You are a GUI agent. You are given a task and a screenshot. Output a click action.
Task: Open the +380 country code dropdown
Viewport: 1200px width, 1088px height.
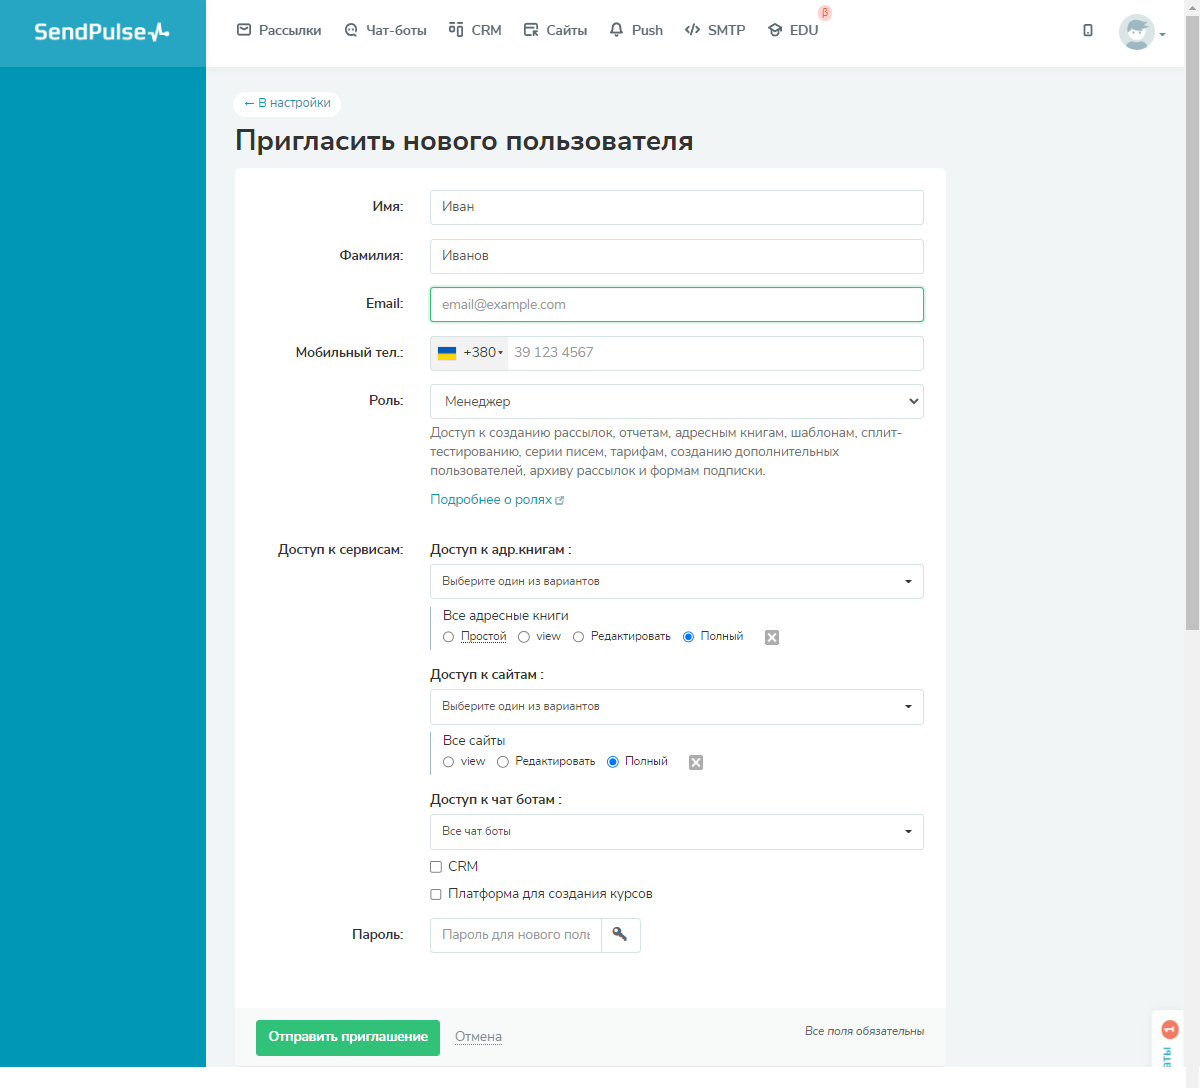point(470,353)
